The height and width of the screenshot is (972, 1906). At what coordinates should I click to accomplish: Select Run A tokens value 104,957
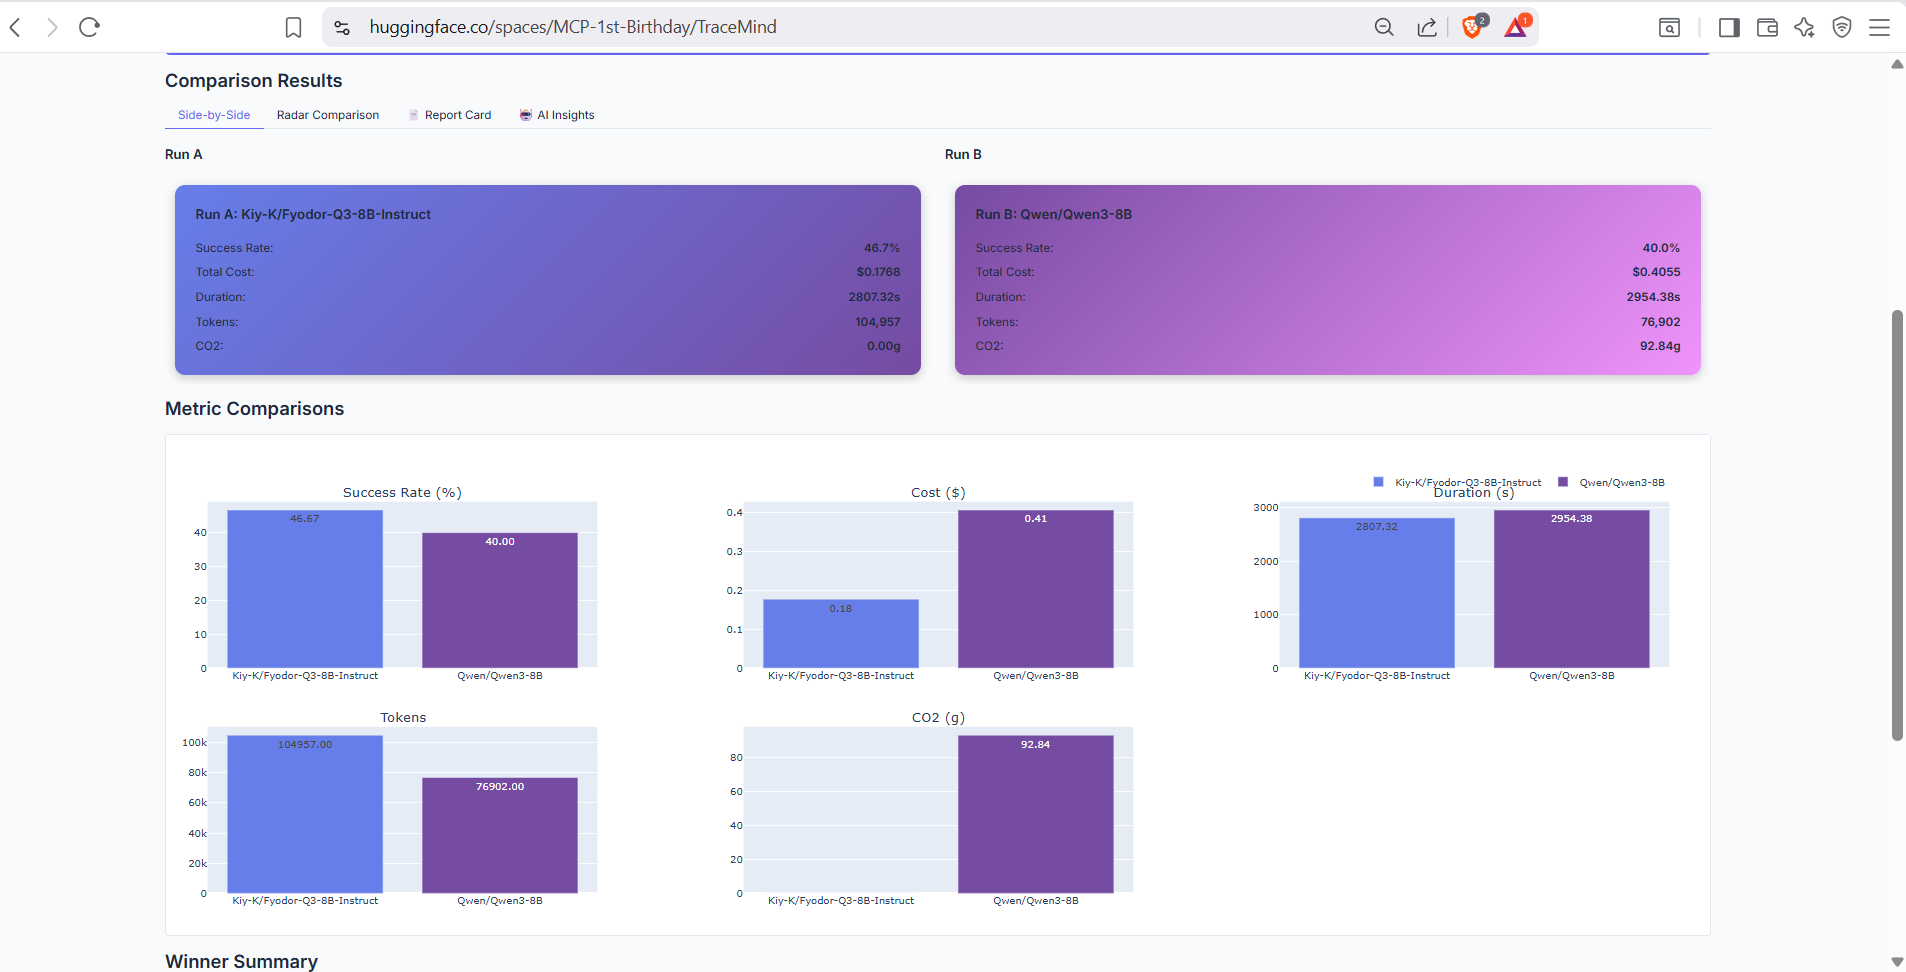tap(878, 322)
